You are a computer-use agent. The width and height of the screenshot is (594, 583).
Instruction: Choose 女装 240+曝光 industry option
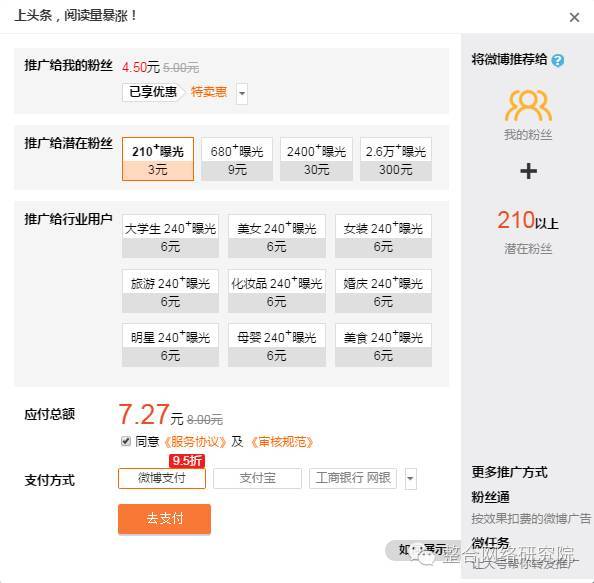tap(383, 236)
